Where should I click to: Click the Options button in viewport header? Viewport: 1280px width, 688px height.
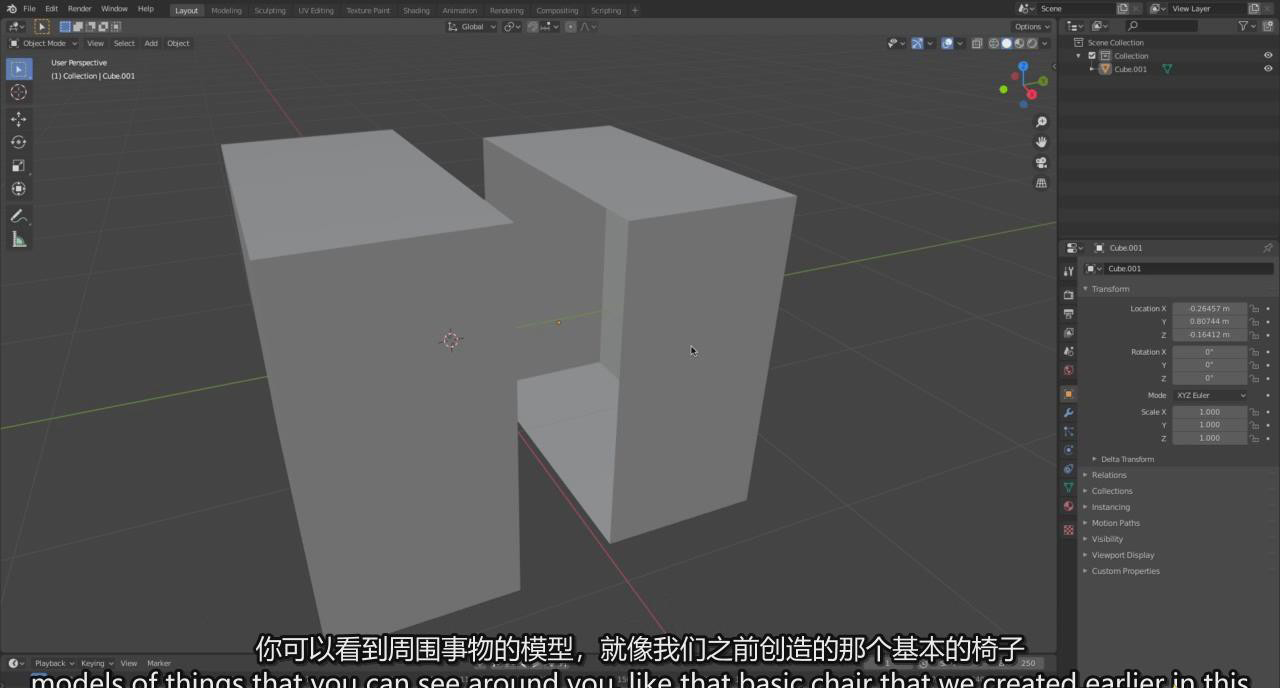tap(1030, 27)
